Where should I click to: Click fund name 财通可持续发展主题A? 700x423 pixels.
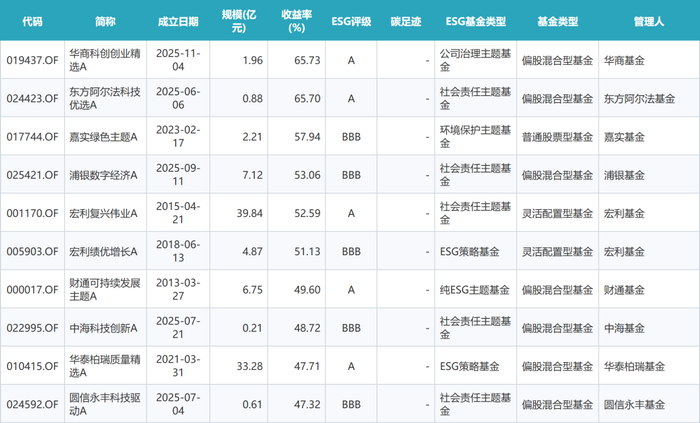105,290
